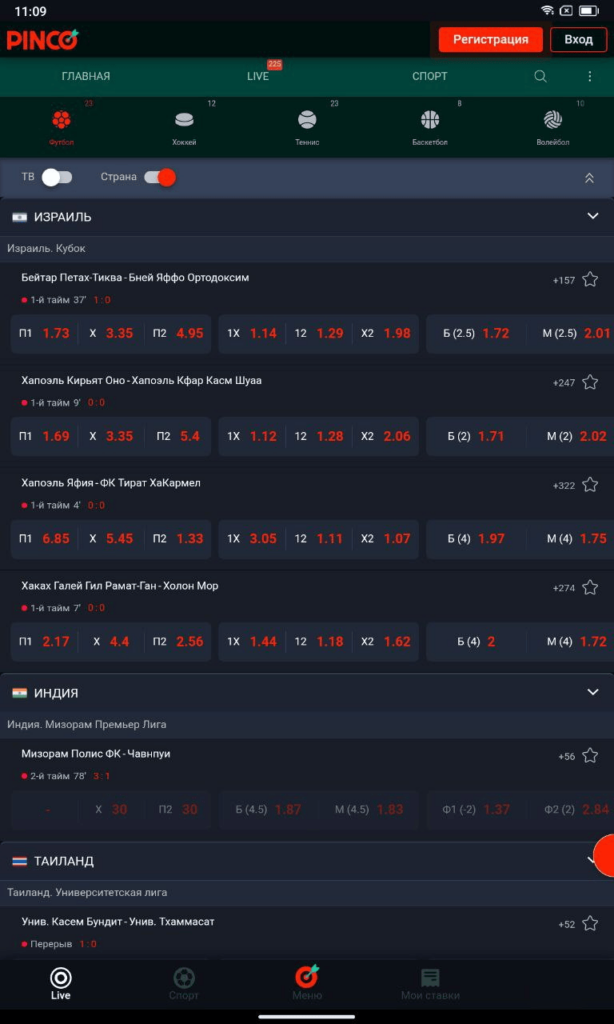Screen dimensions: 614x1024
Task: Collapse the ИЗРАИЛЬ section
Action: pyautogui.click(x=592, y=216)
